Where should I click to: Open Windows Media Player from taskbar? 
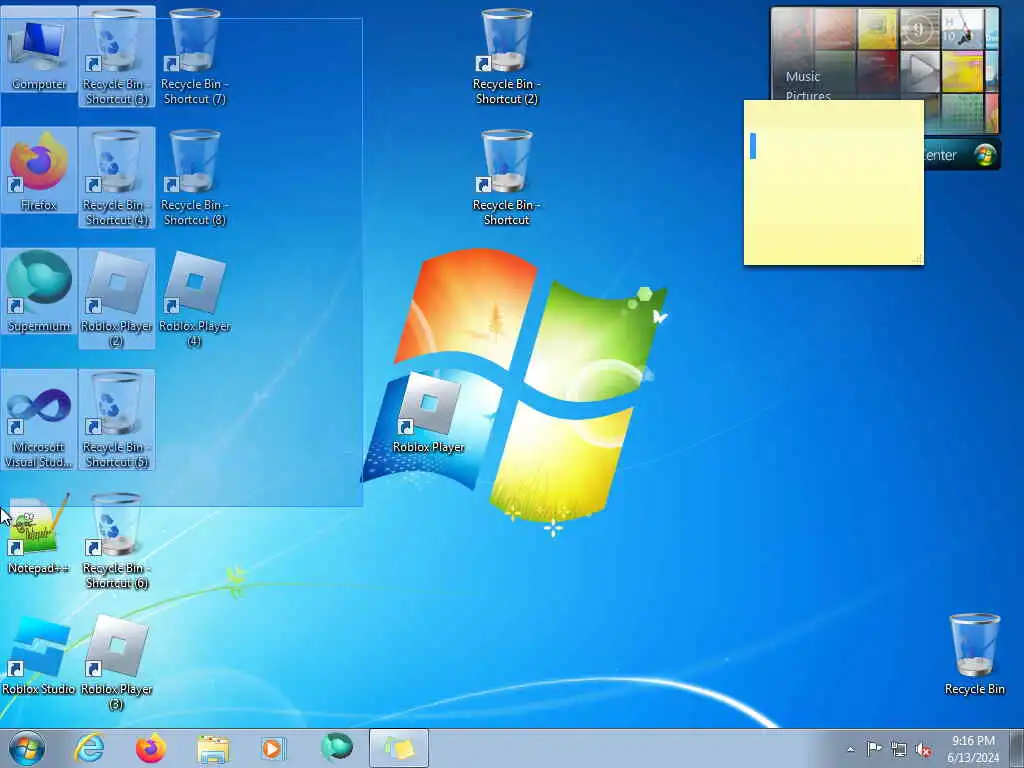click(x=274, y=748)
